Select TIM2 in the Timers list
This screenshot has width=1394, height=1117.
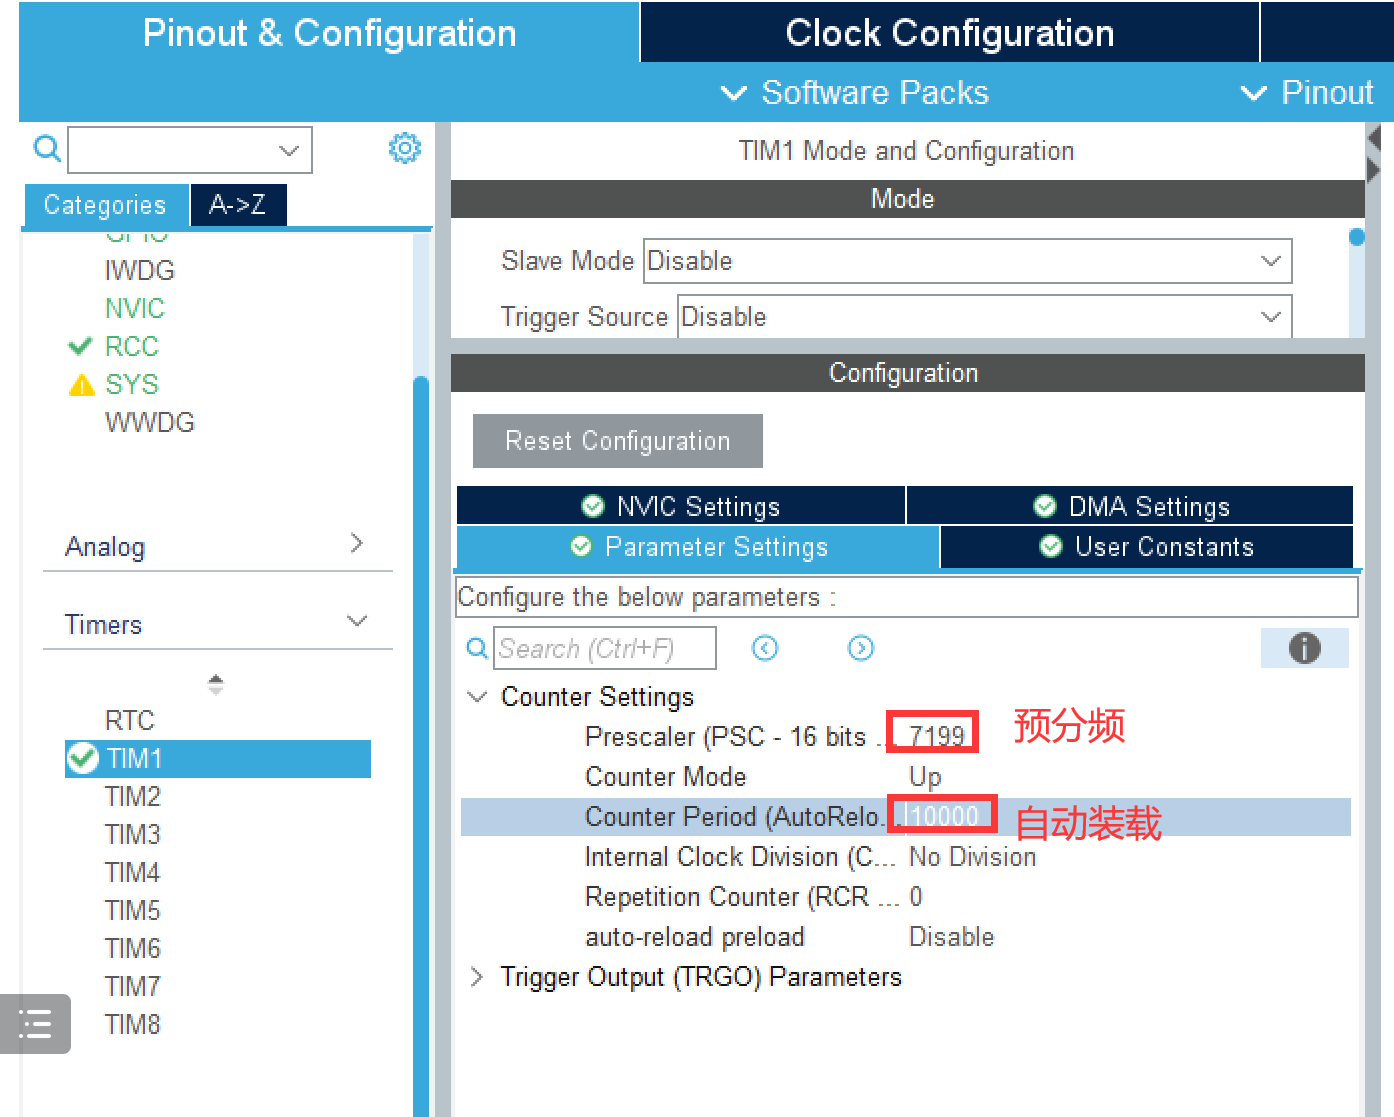pyautogui.click(x=133, y=797)
